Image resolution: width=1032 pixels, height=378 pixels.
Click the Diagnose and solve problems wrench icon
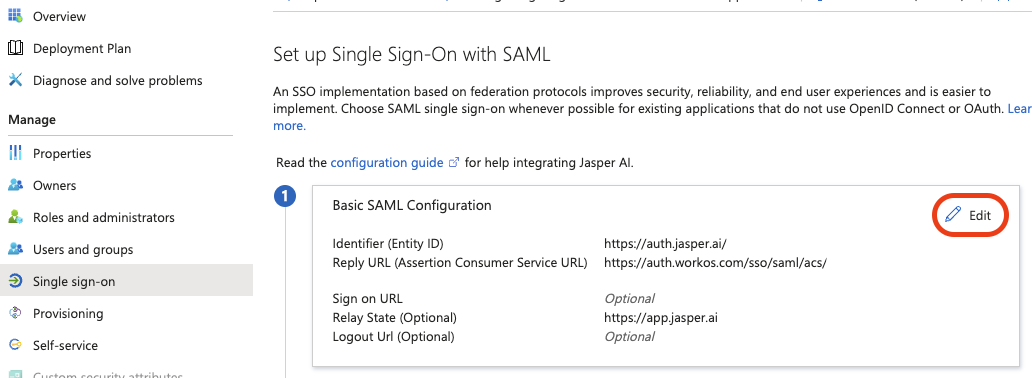click(x=15, y=80)
